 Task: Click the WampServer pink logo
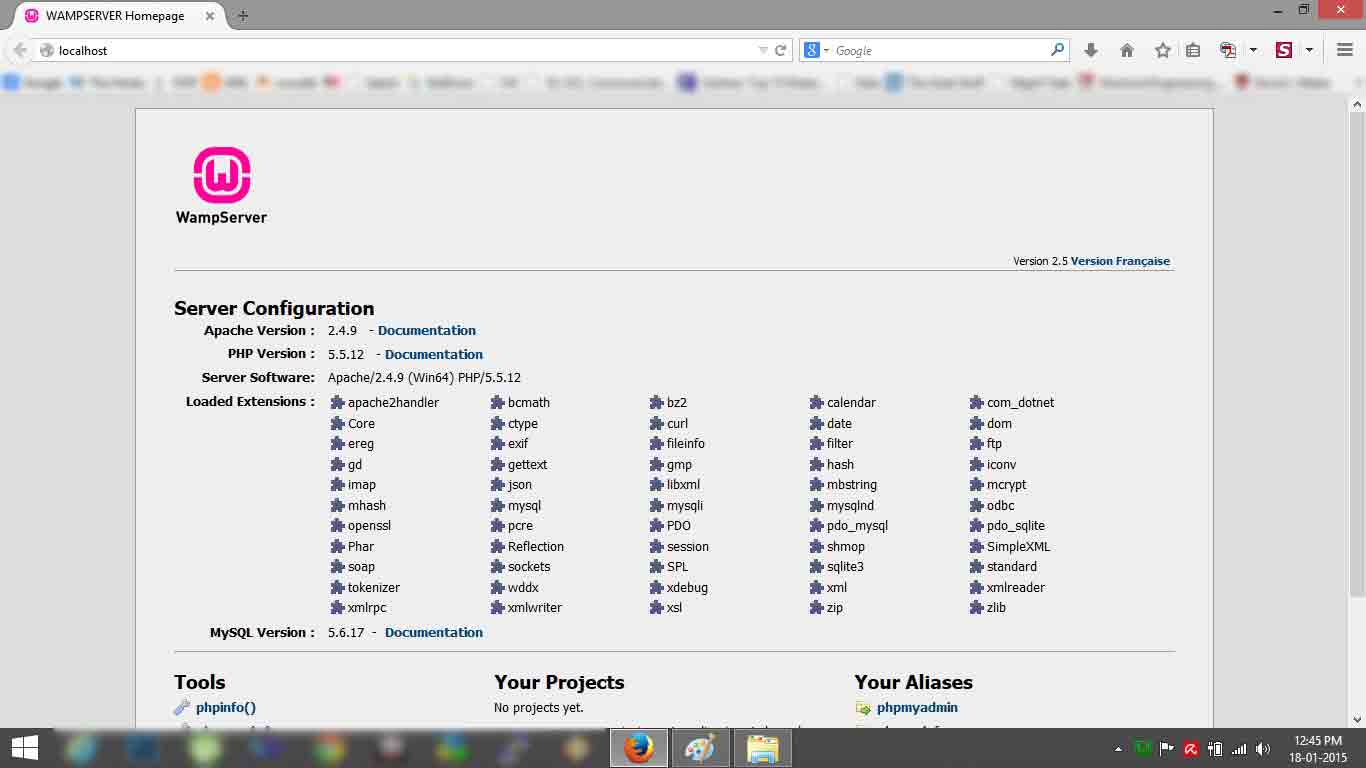(221, 176)
